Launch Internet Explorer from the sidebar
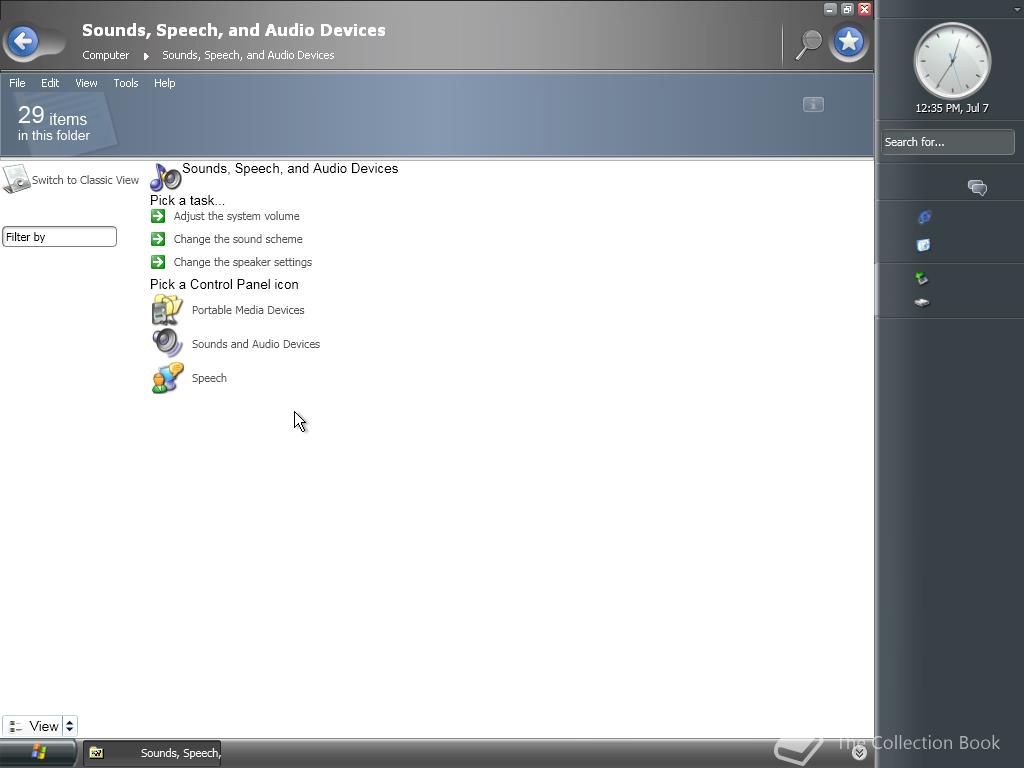The height and width of the screenshot is (768, 1024). tap(924, 217)
